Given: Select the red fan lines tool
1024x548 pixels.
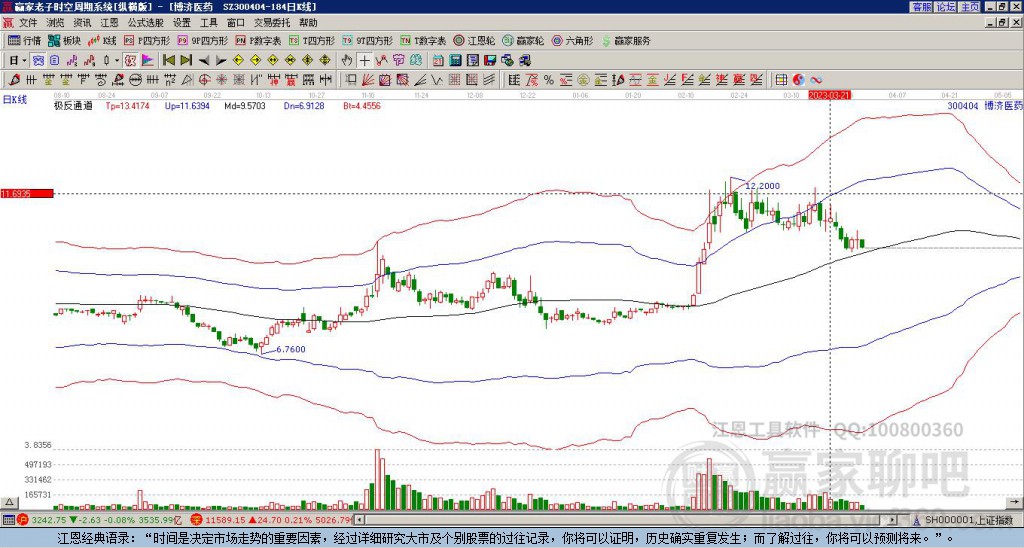Looking at the screenshot, I should pyautogui.click(x=368, y=80).
